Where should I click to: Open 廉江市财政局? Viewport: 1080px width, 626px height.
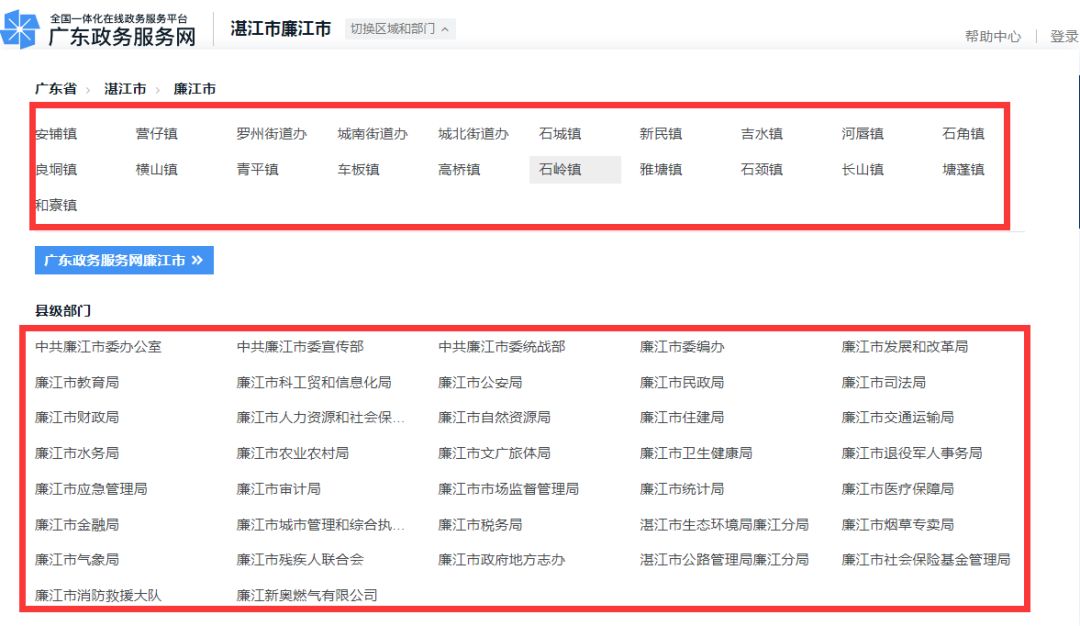(77, 417)
